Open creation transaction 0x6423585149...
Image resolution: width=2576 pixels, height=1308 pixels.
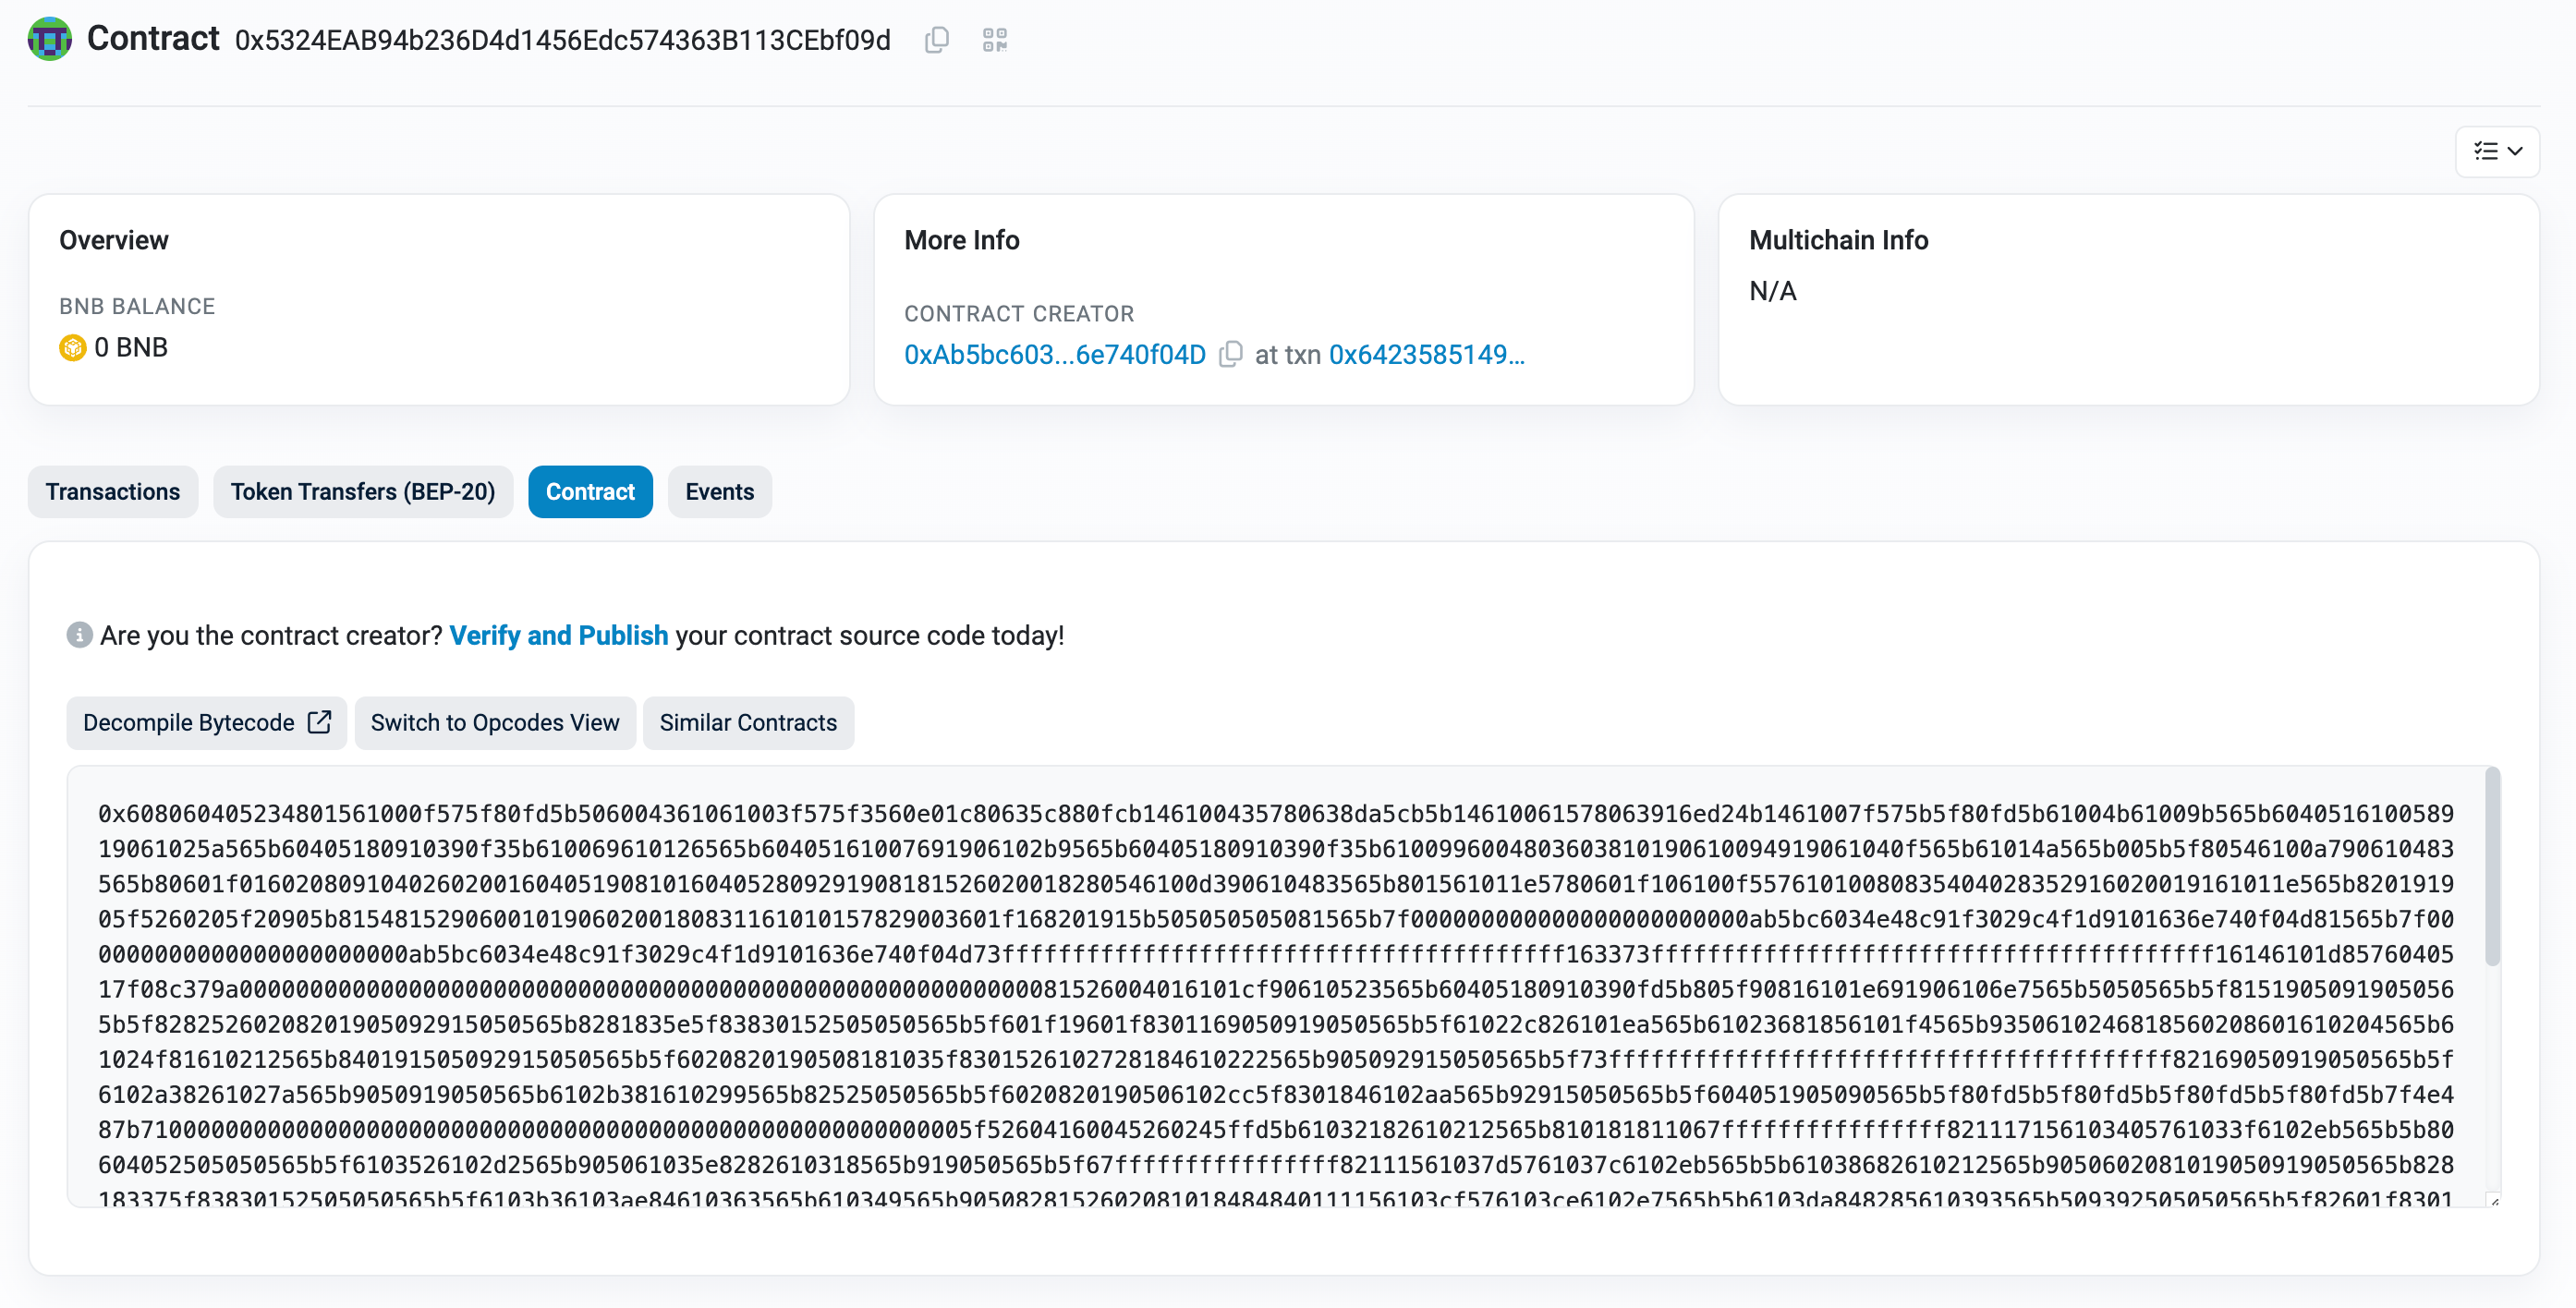coord(1426,354)
